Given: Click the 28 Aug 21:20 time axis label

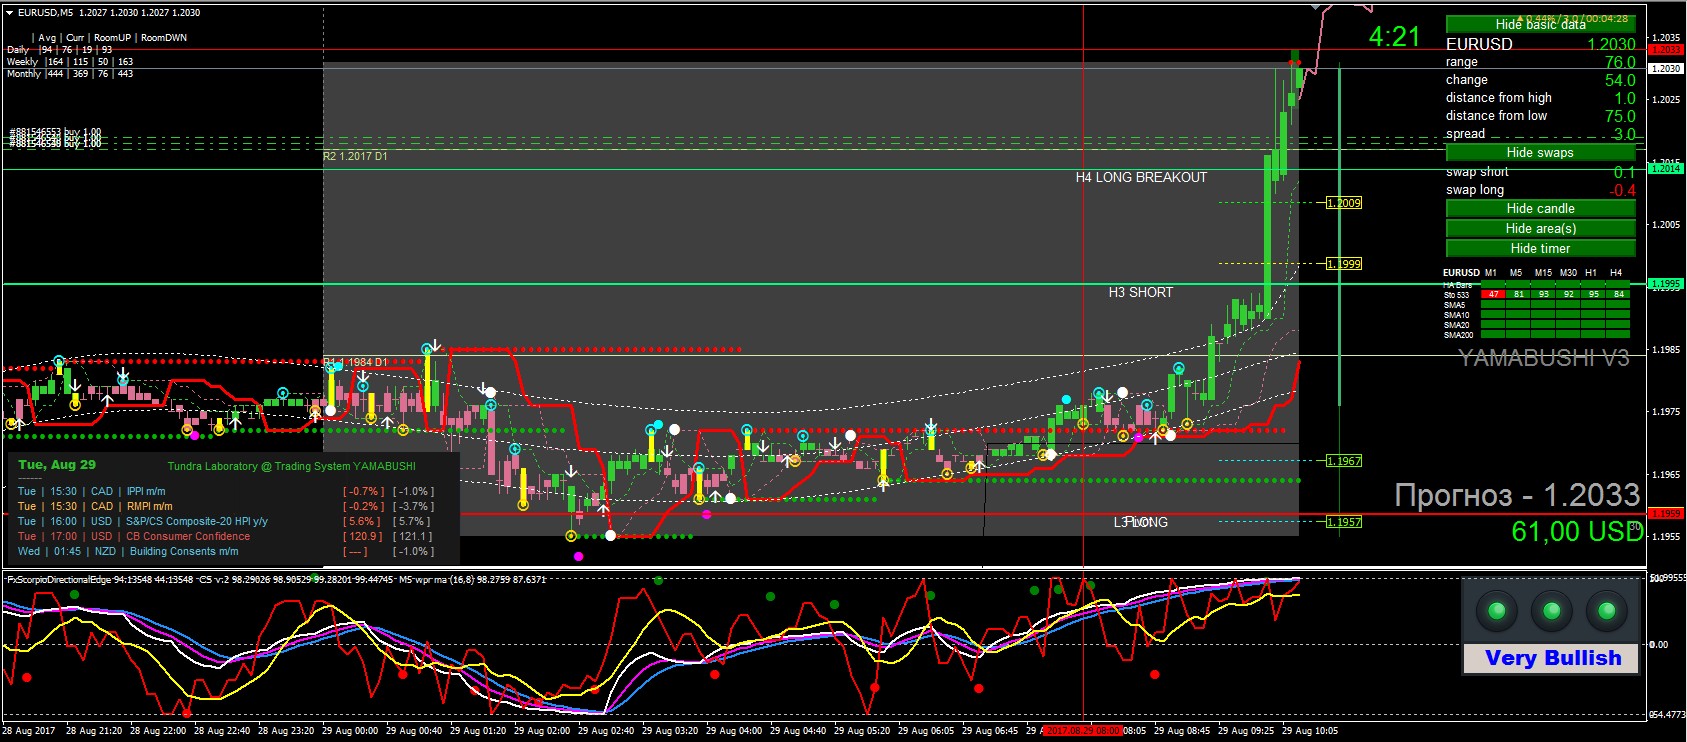Looking at the screenshot, I should (94, 731).
